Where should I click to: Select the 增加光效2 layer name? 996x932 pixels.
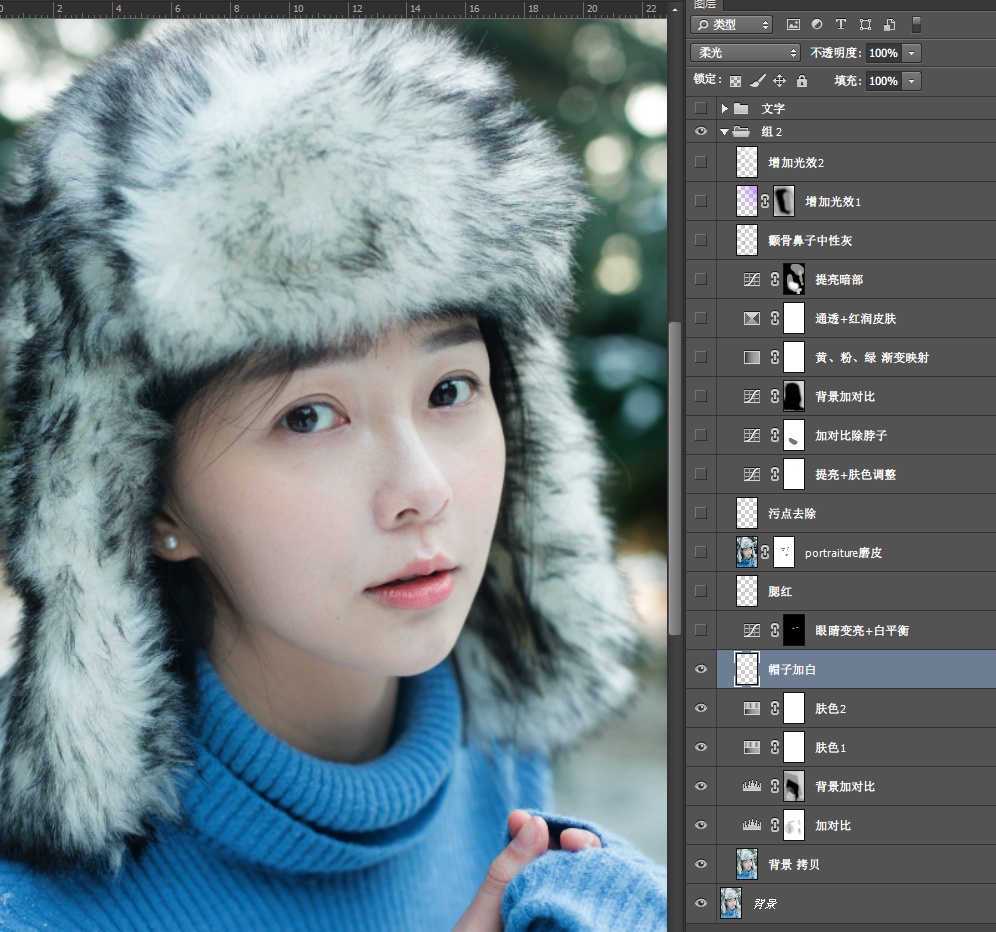(796, 163)
